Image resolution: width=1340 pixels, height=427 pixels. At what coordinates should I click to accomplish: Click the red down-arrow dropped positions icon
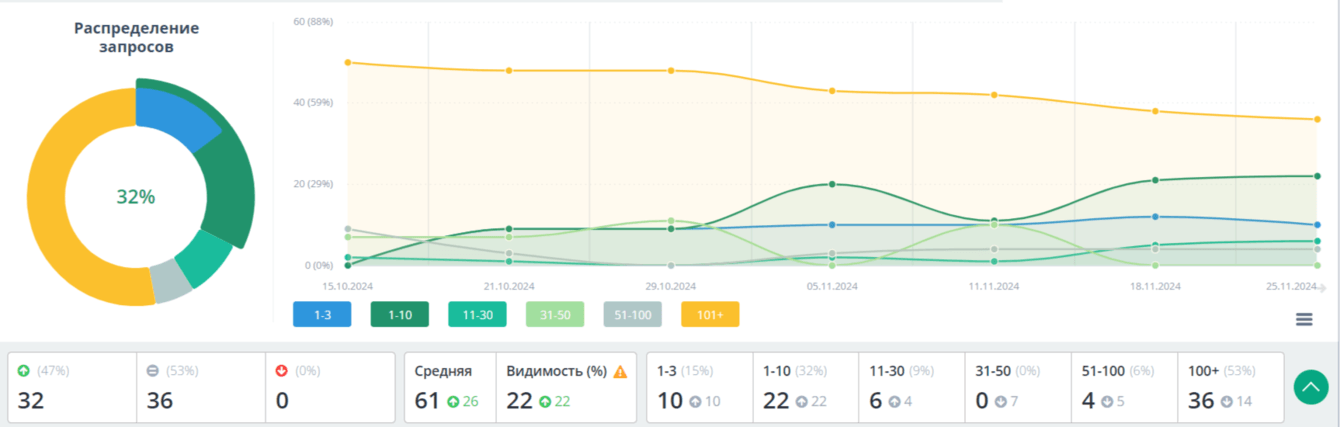coord(282,371)
